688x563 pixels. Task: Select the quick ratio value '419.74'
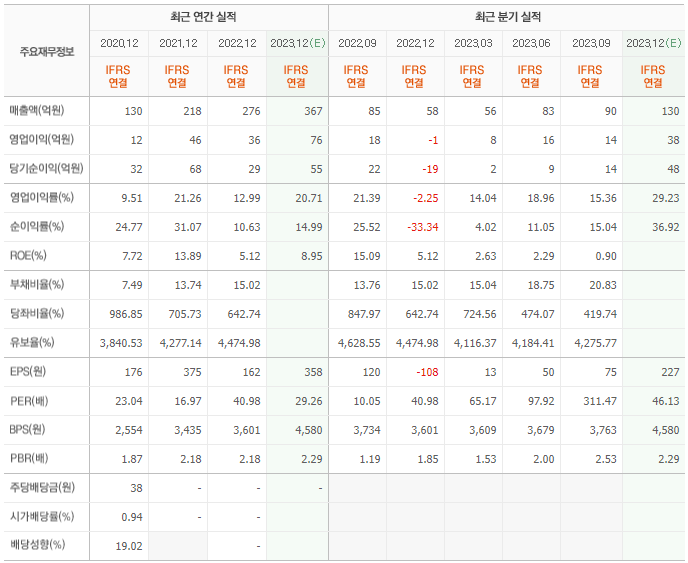tap(600, 315)
